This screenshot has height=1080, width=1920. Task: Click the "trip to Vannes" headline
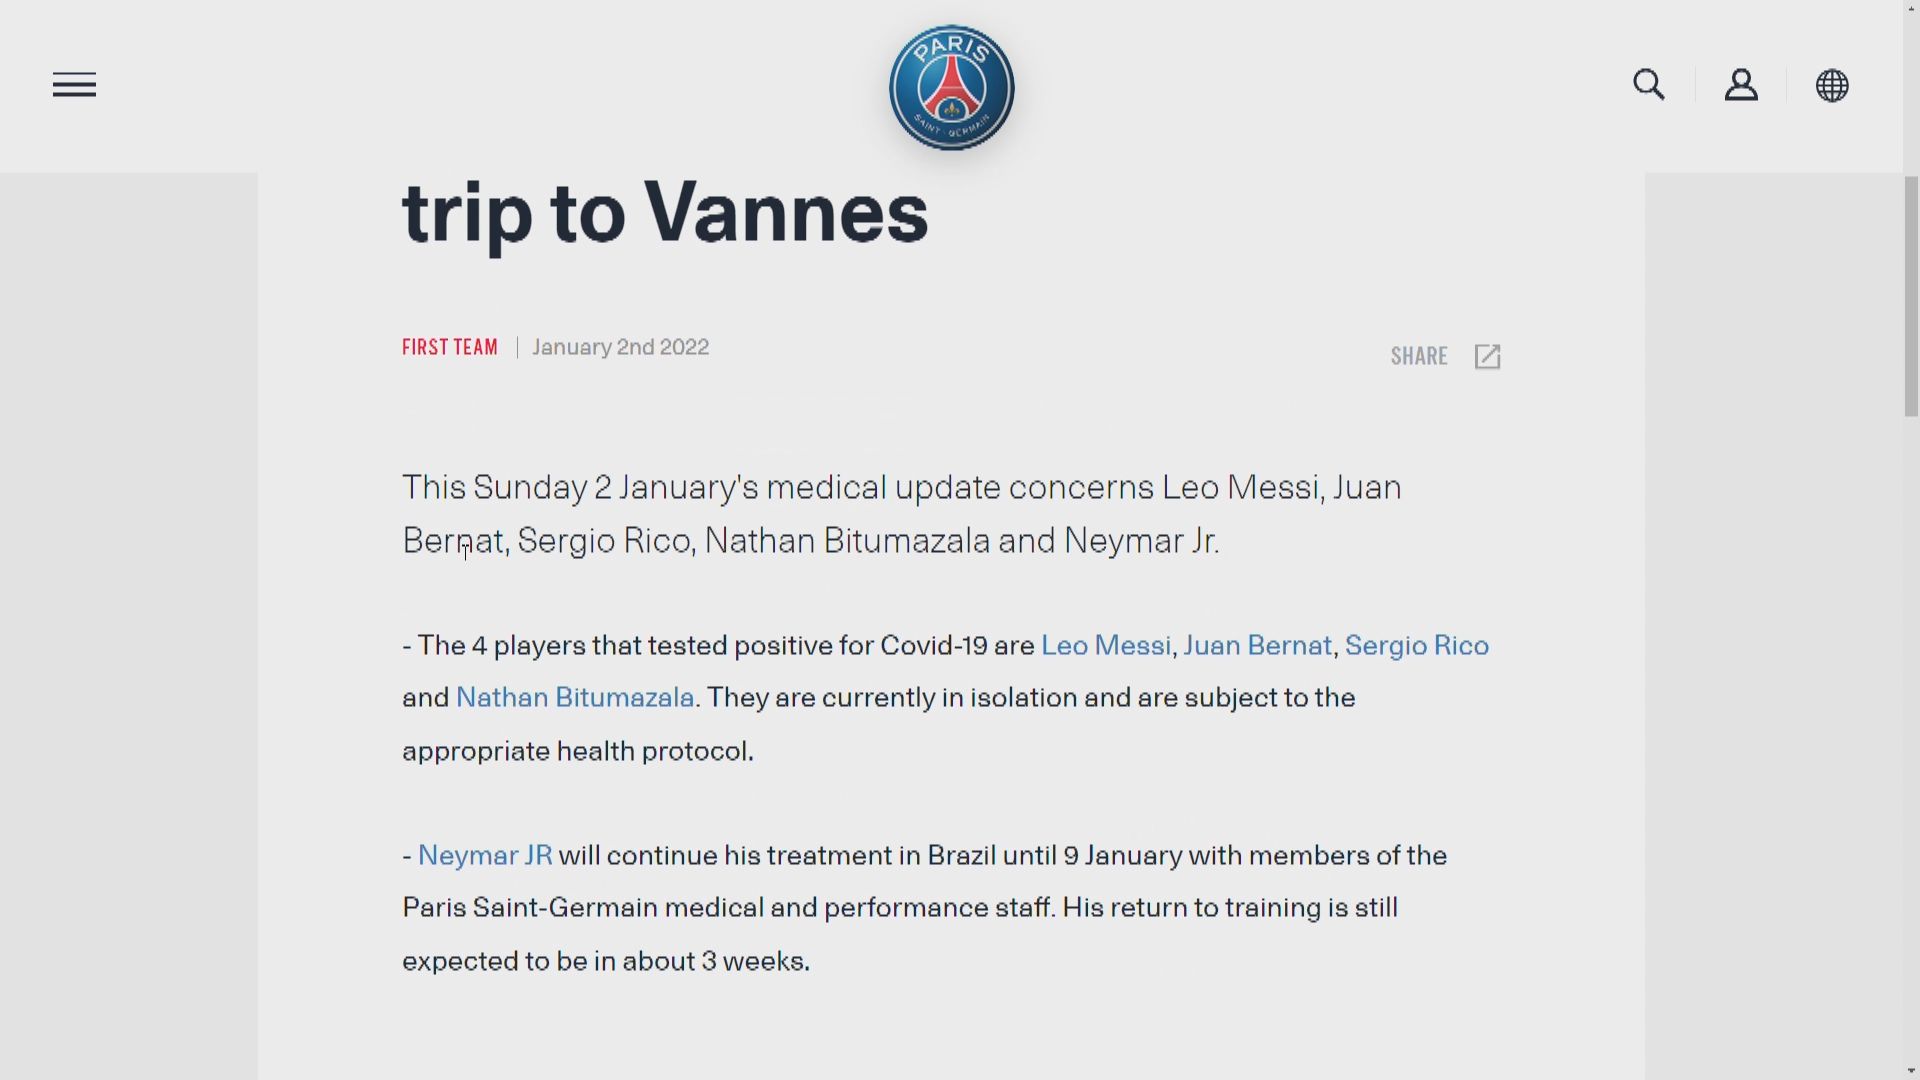click(x=665, y=213)
